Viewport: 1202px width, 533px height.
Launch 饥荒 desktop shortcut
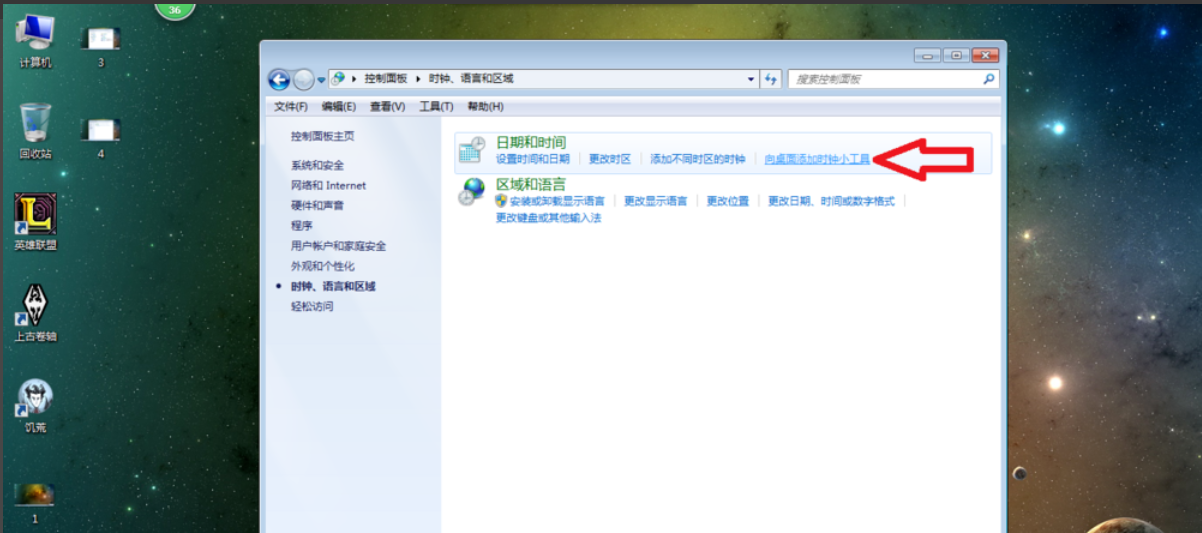coord(36,398)
